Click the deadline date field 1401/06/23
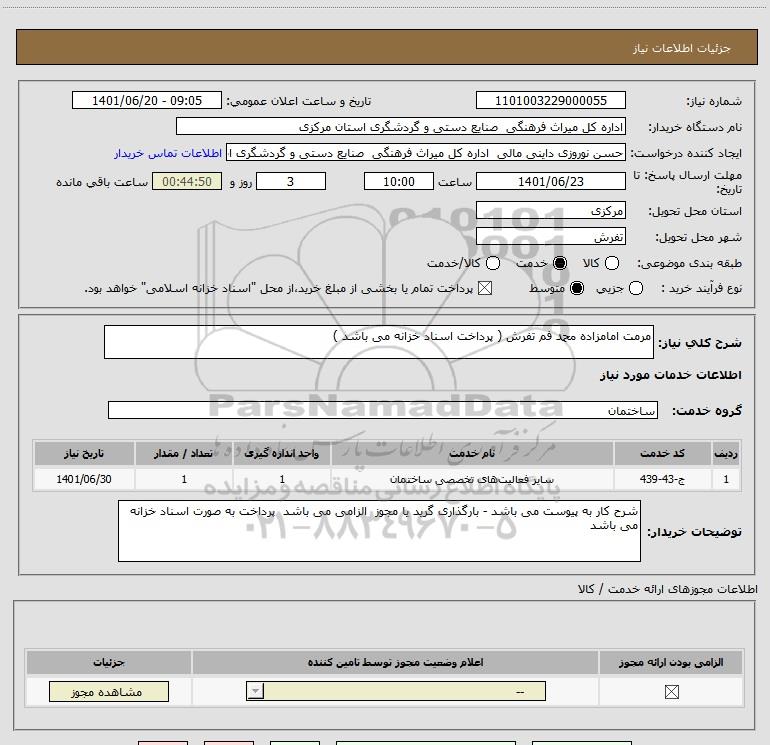The height and width of the screenshot is (745, 770). tap(550, 181)
